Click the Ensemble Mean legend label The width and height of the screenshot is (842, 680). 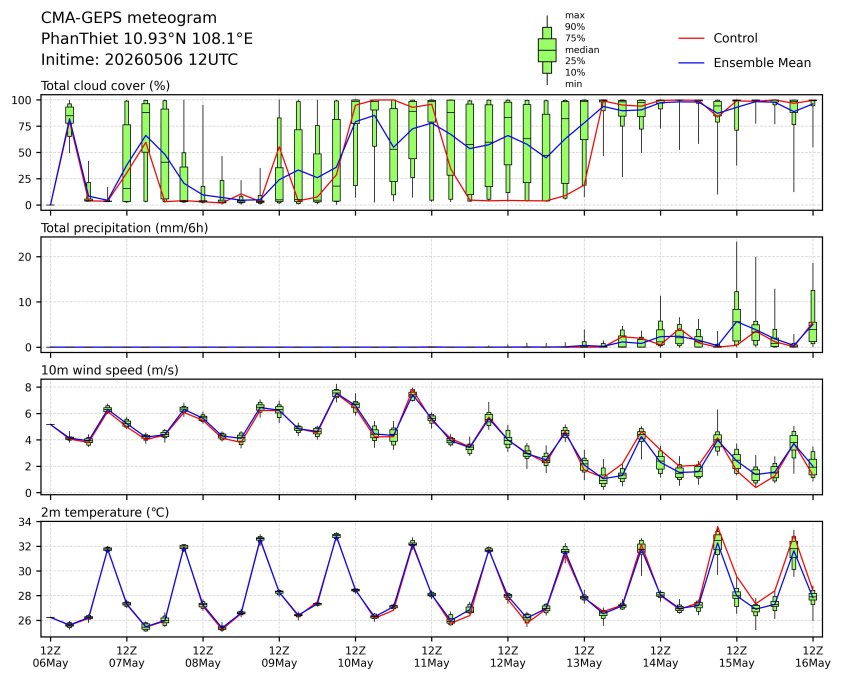click(762, 63)
